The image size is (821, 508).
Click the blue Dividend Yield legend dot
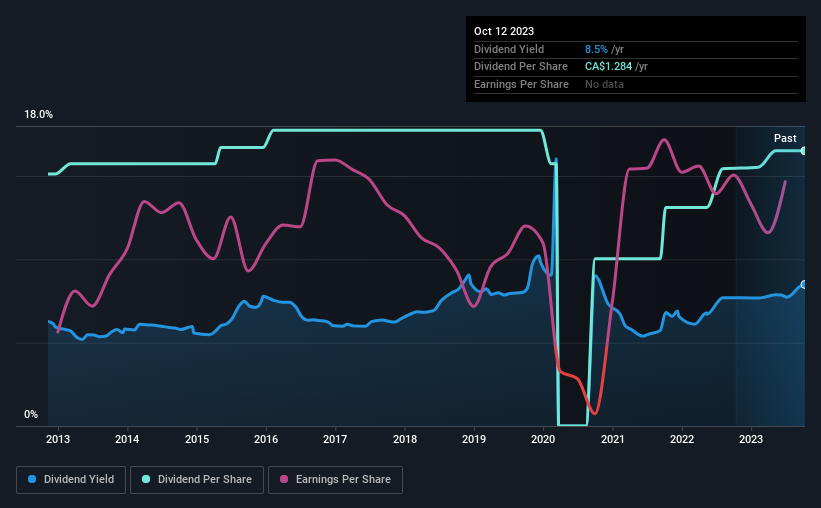tap(32, 479)
